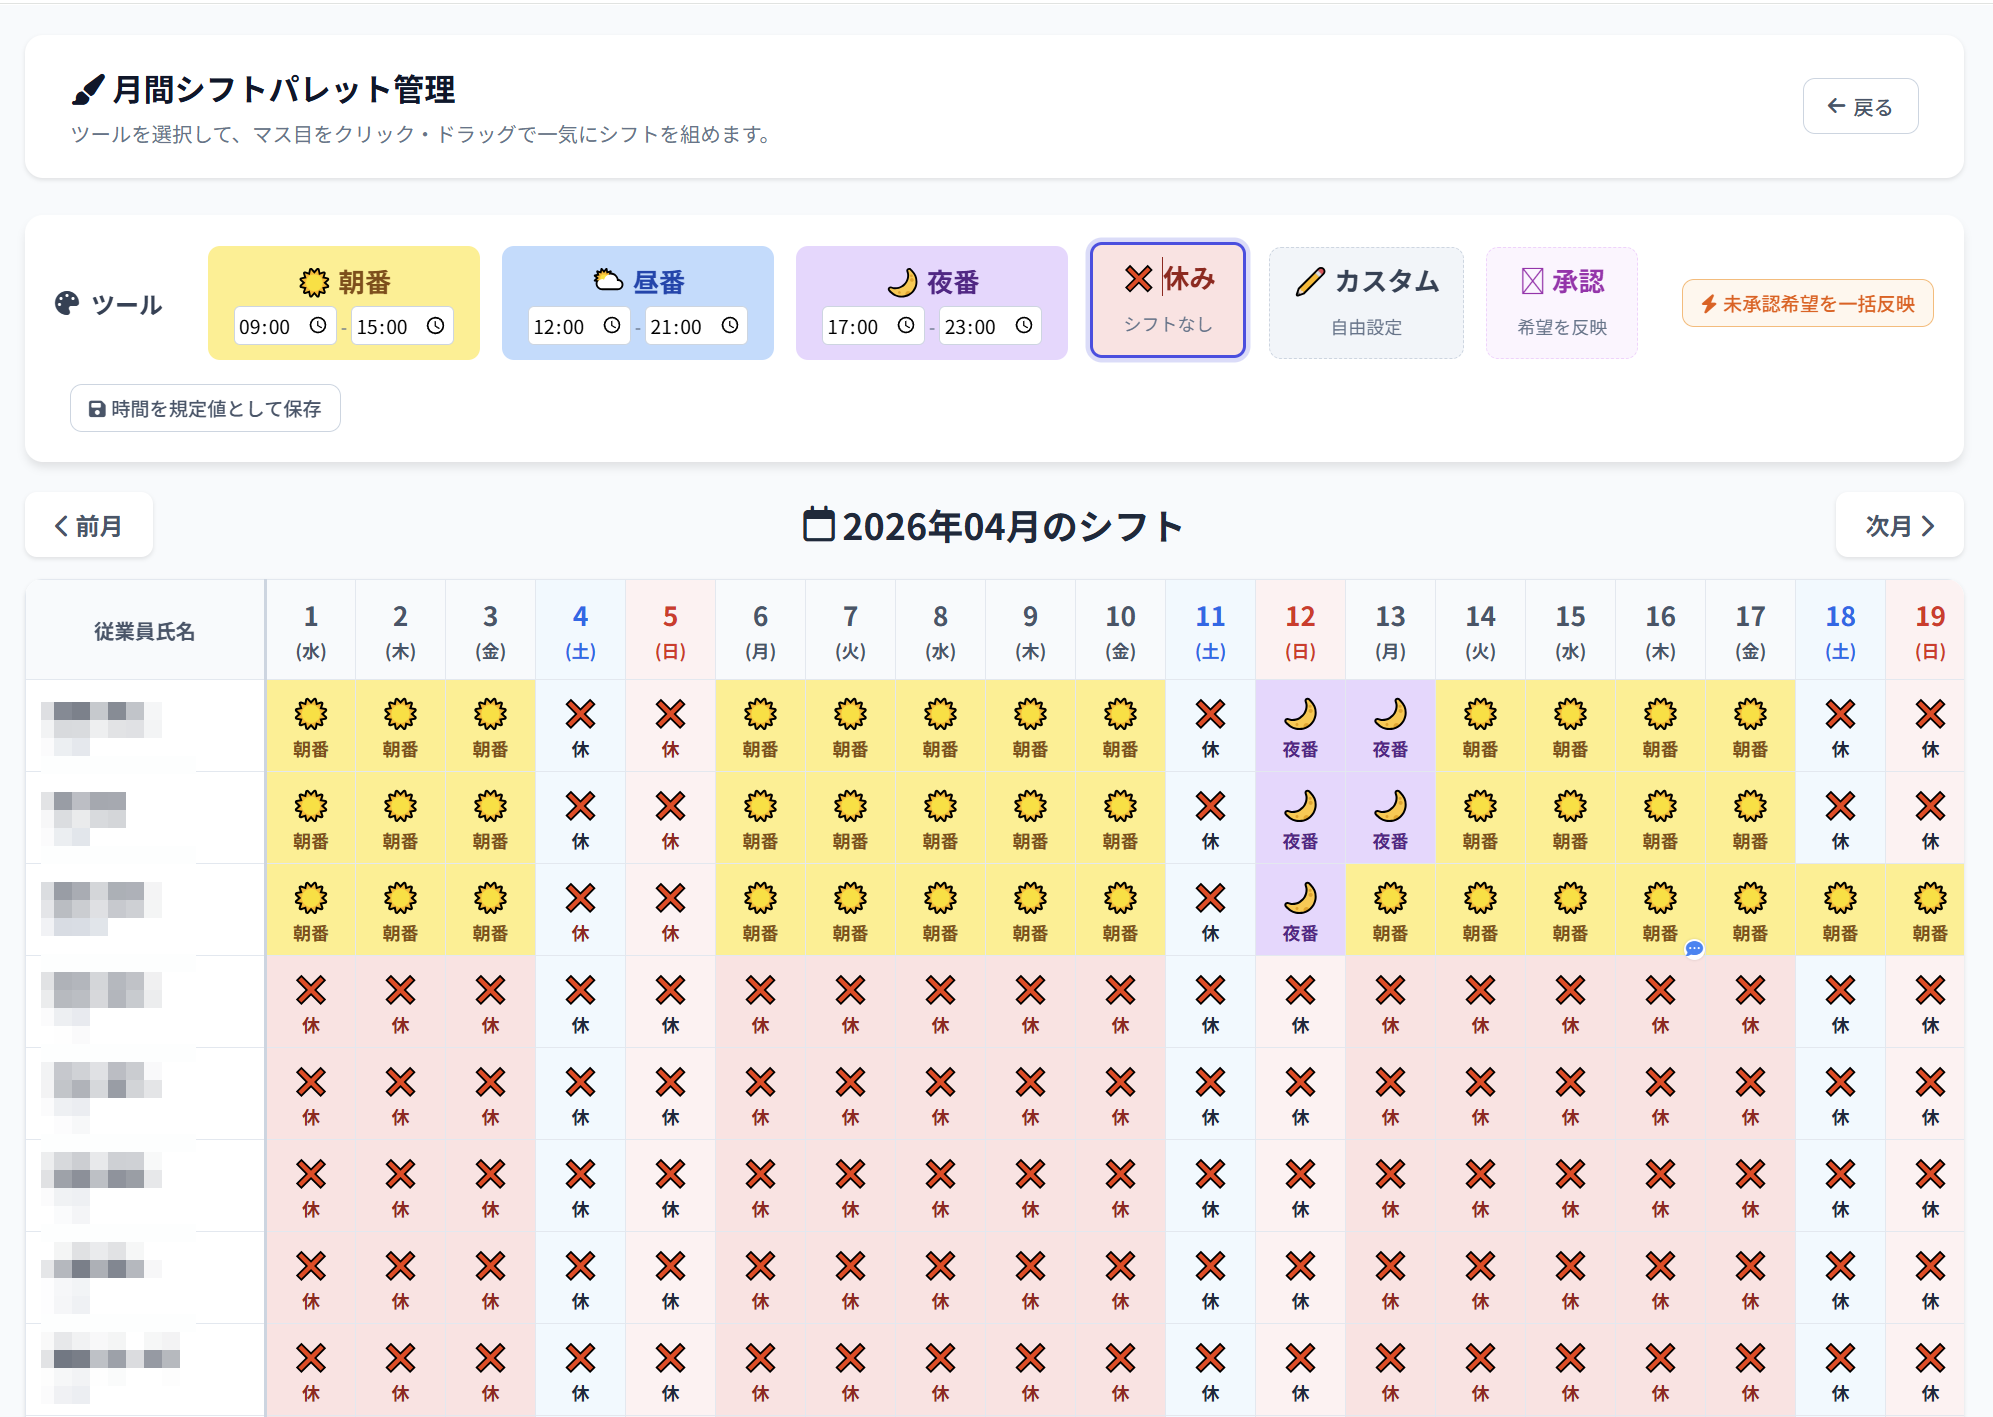Open clock picker for 夜番 23:00 end

[x=1024, y=326]
